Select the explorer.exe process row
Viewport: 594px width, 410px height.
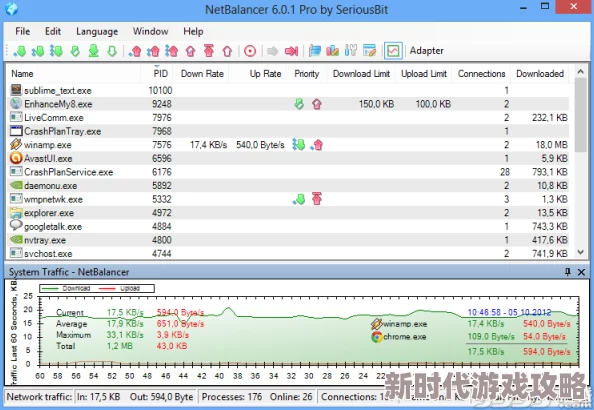(x=288, y=213)
